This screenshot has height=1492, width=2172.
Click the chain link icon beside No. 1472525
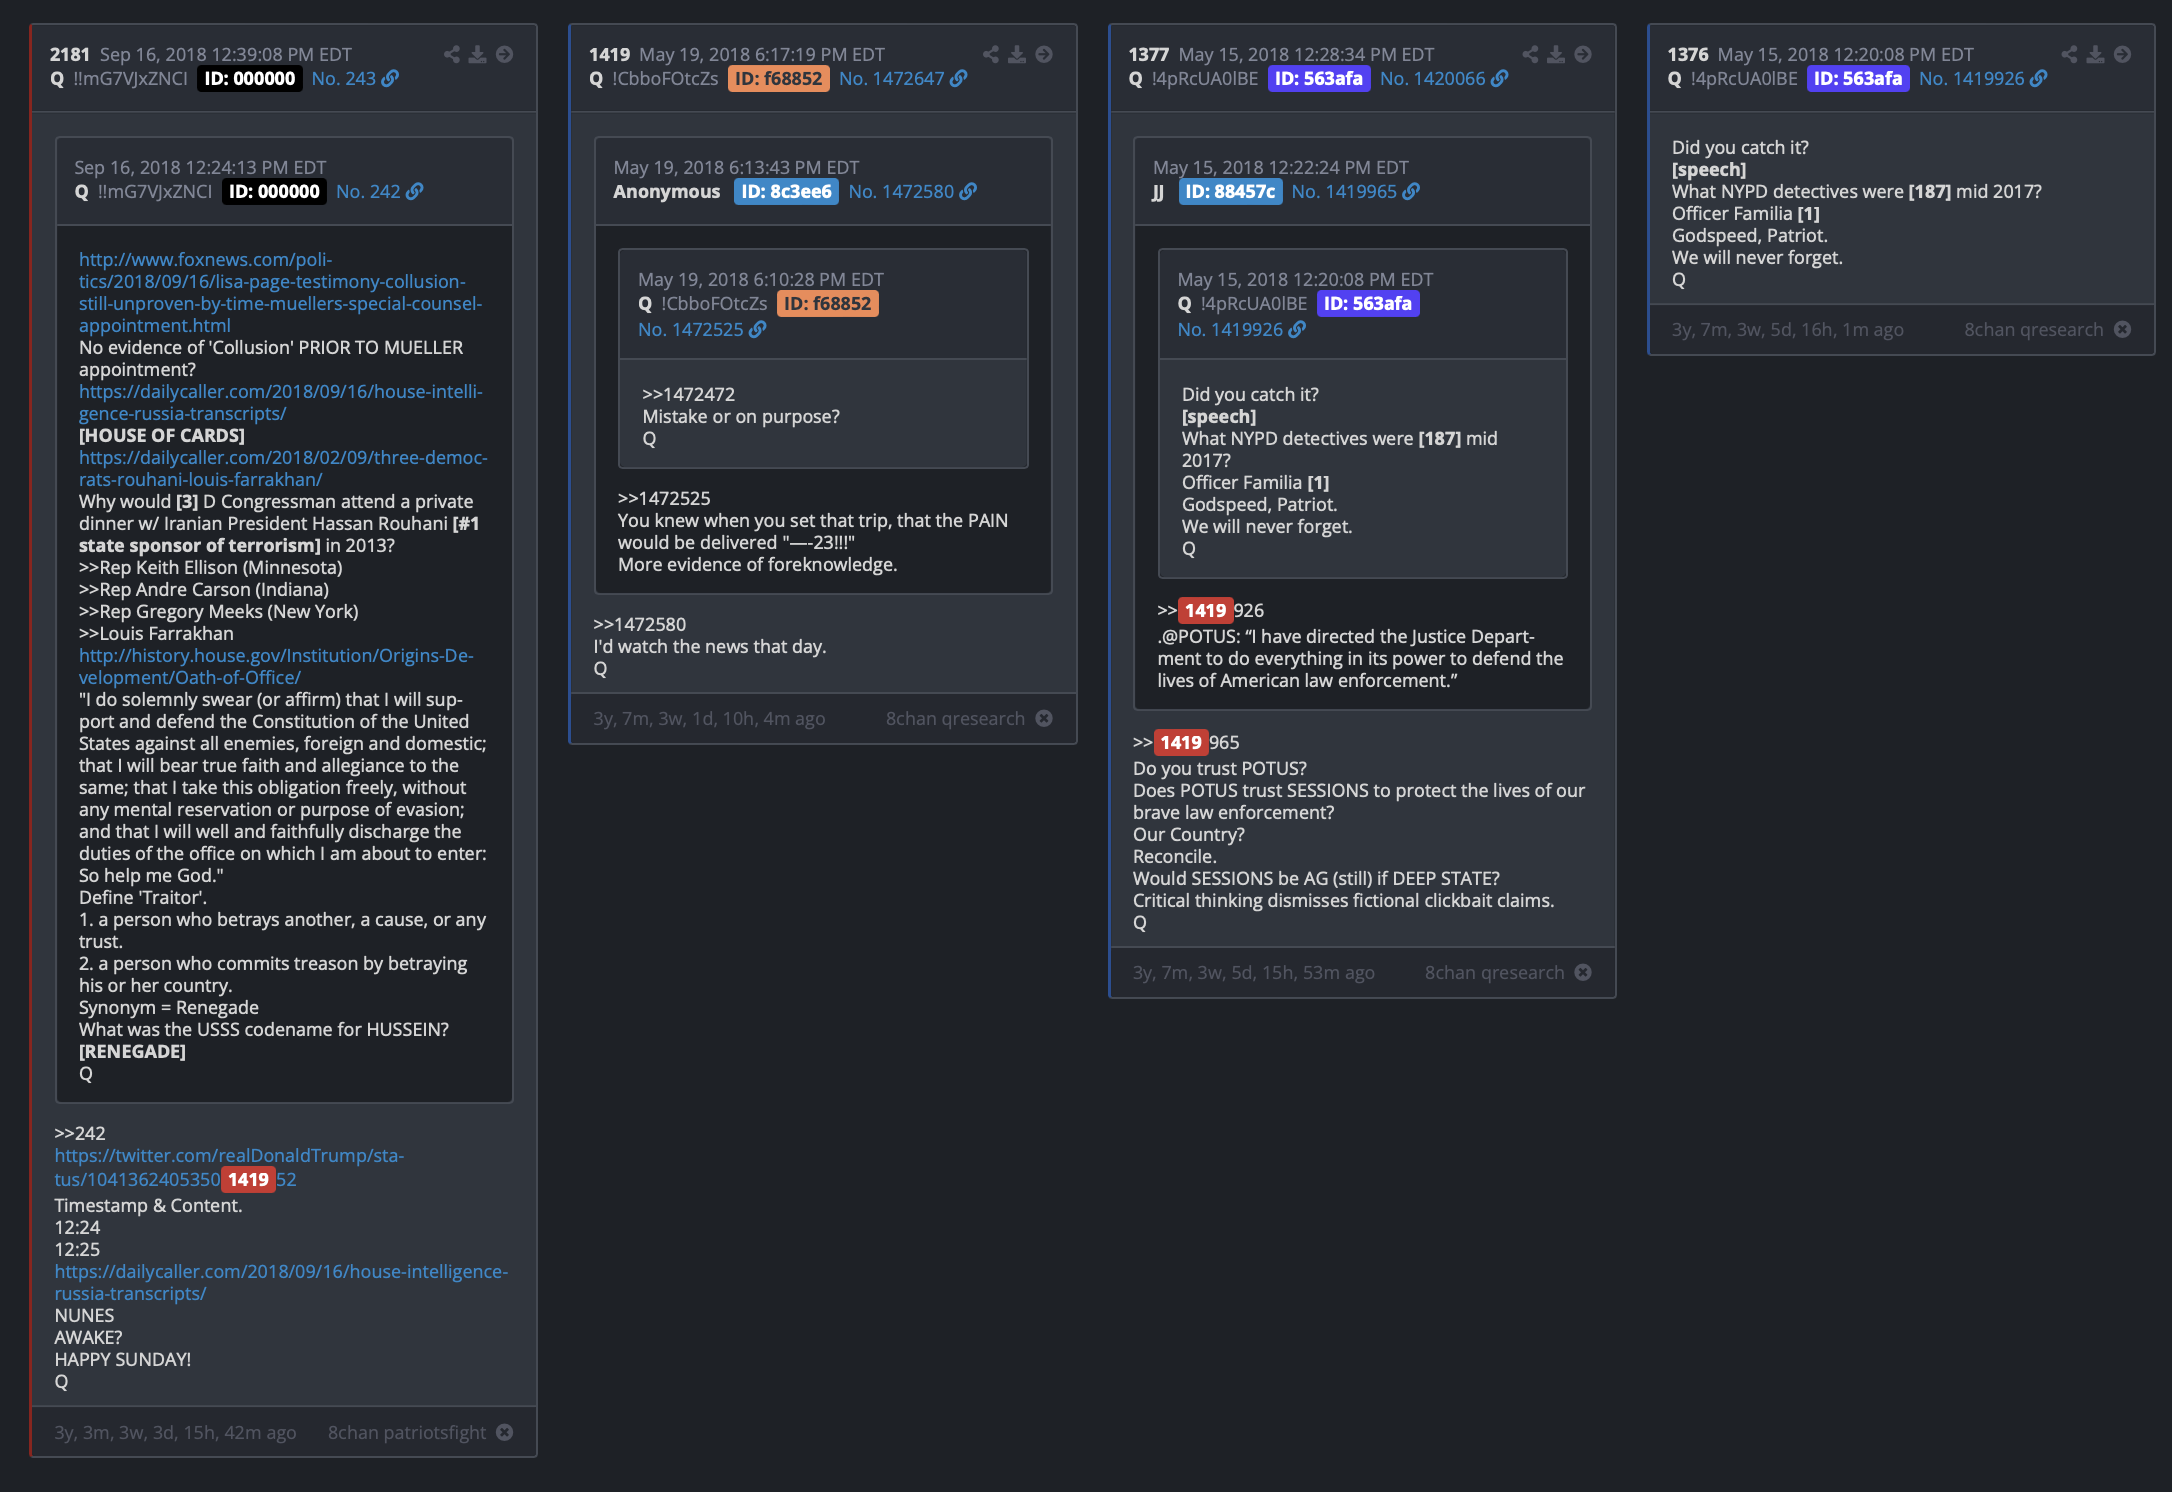click(757, 329)
